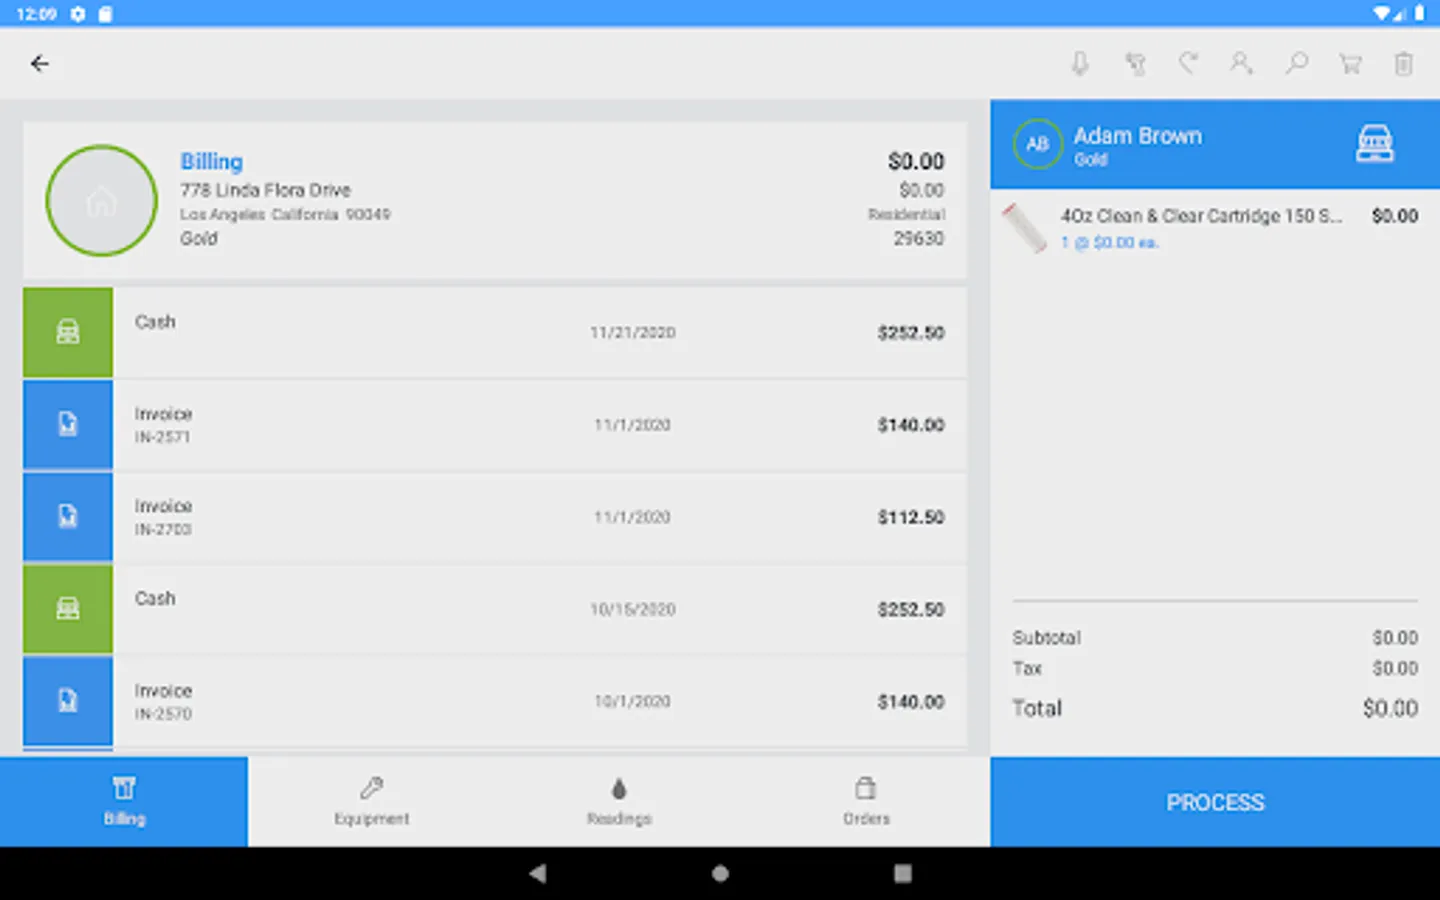
Task: Select the invoice number IN-2703
Action: [x=163, y=530]
